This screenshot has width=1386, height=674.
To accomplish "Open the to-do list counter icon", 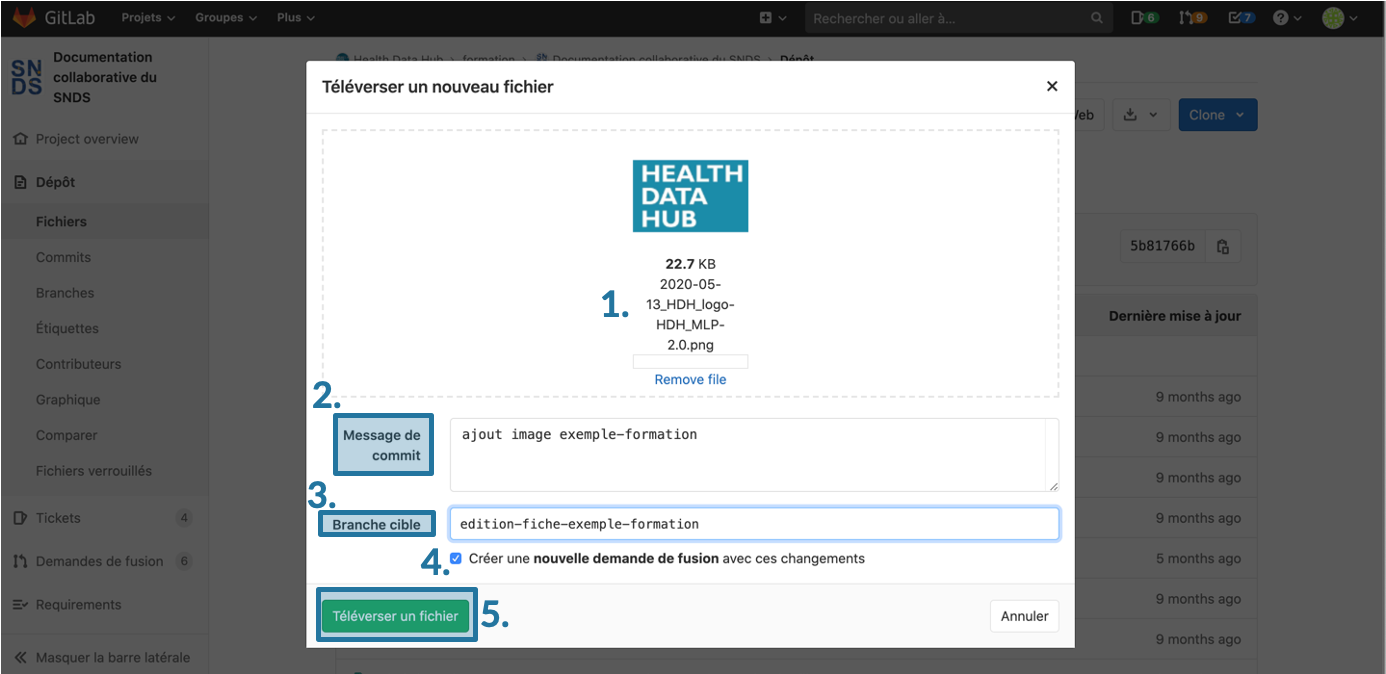I will point(1240,18).
